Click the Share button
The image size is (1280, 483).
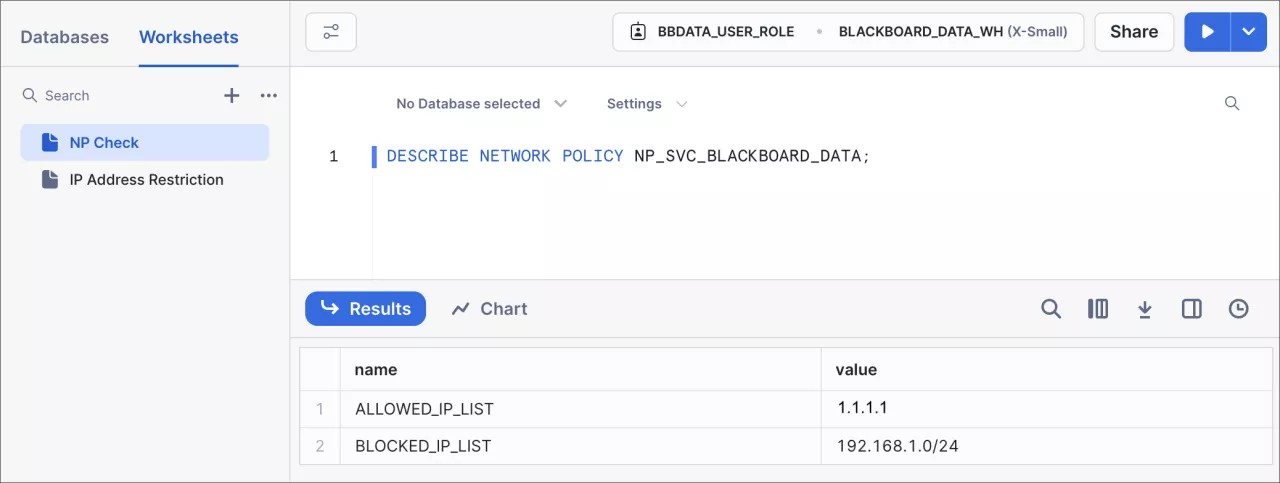point(1133,32)
